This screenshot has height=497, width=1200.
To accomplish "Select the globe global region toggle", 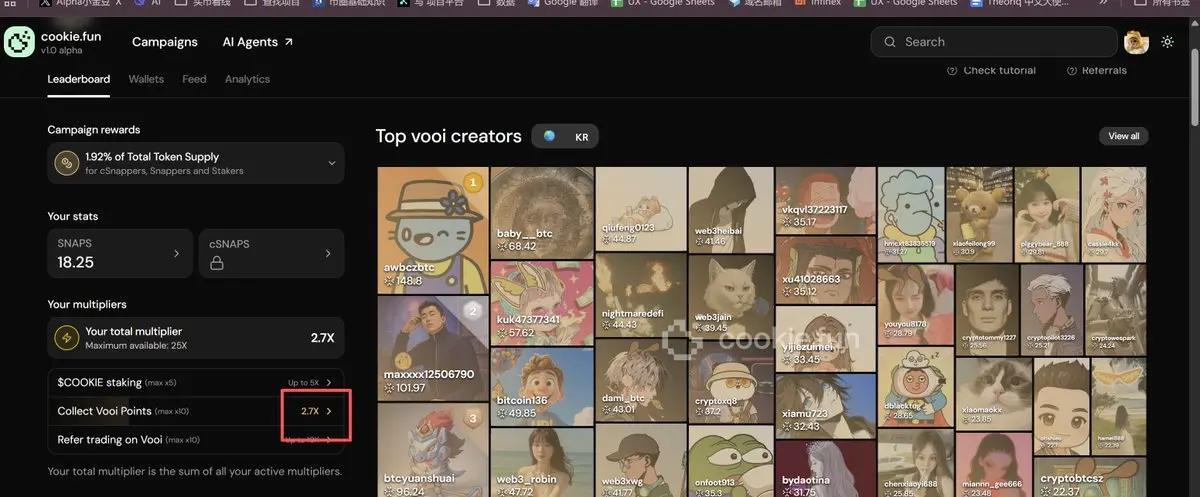I will click(x=550, y=137).
